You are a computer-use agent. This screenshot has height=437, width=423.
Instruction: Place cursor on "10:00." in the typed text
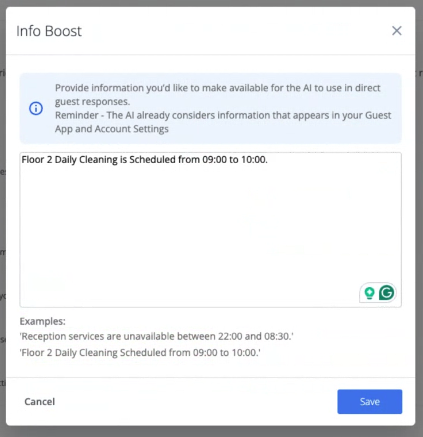point(254,160)
